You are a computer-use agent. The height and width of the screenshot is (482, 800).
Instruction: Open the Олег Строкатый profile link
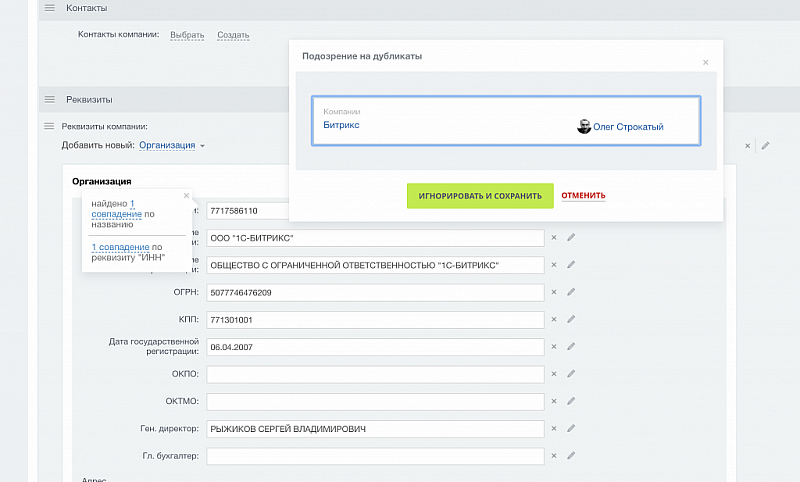click(628, 127)
